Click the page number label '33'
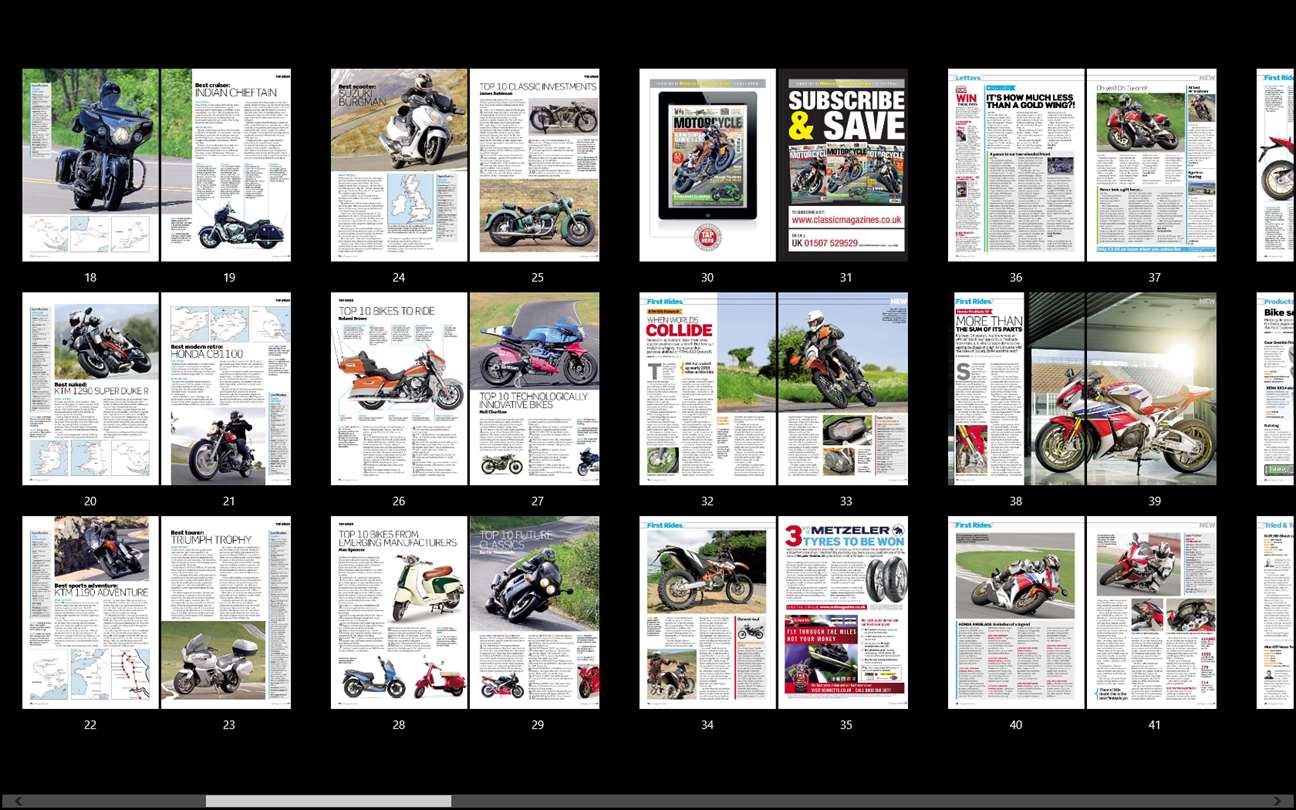Screen dimensions: 1296x810 point(846,501)
